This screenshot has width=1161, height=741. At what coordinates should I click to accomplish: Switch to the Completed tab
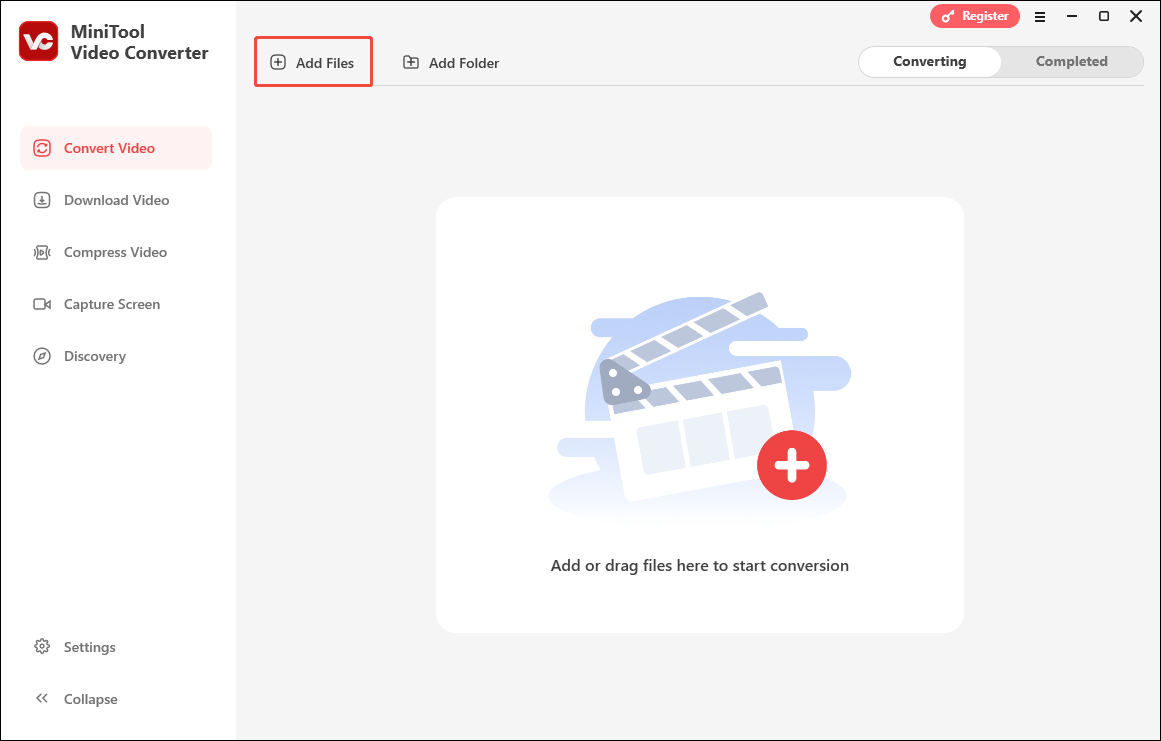pyautogui.click(x=1071, y=61)
